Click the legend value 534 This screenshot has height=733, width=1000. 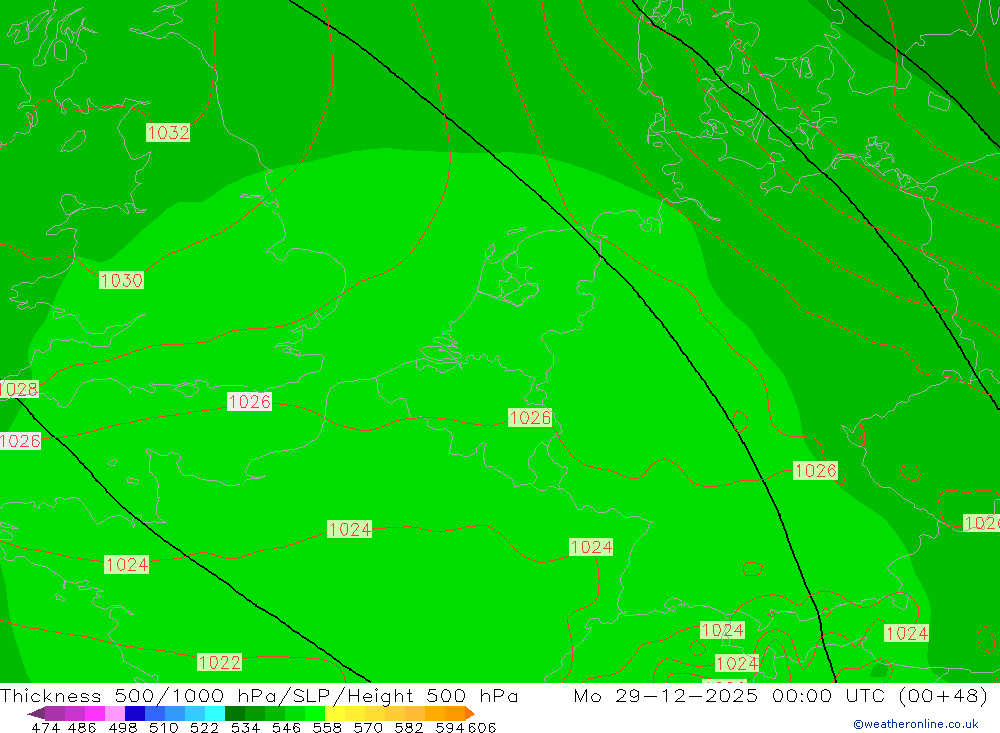click(x=245, y=728)
